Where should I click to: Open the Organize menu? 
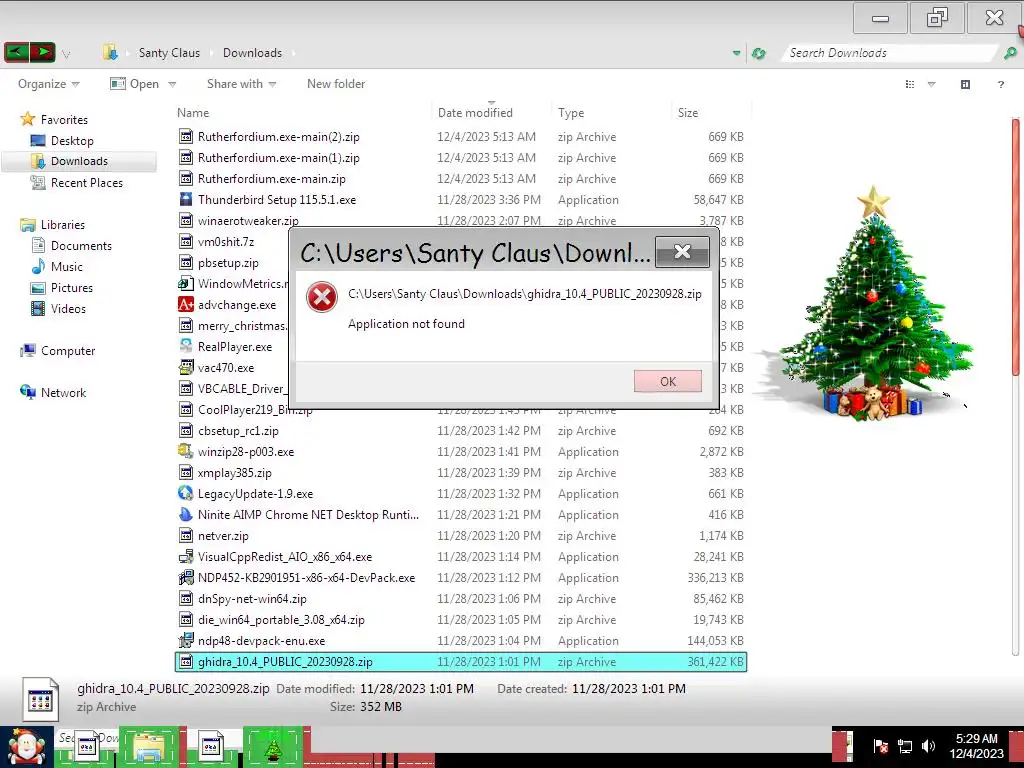pyautogui.click(x=48, y=84)
